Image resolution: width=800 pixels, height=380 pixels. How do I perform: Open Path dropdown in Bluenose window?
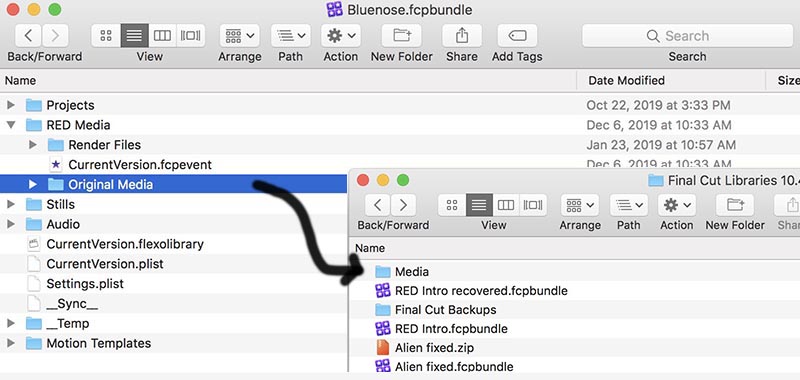click(x=291, y=36)
